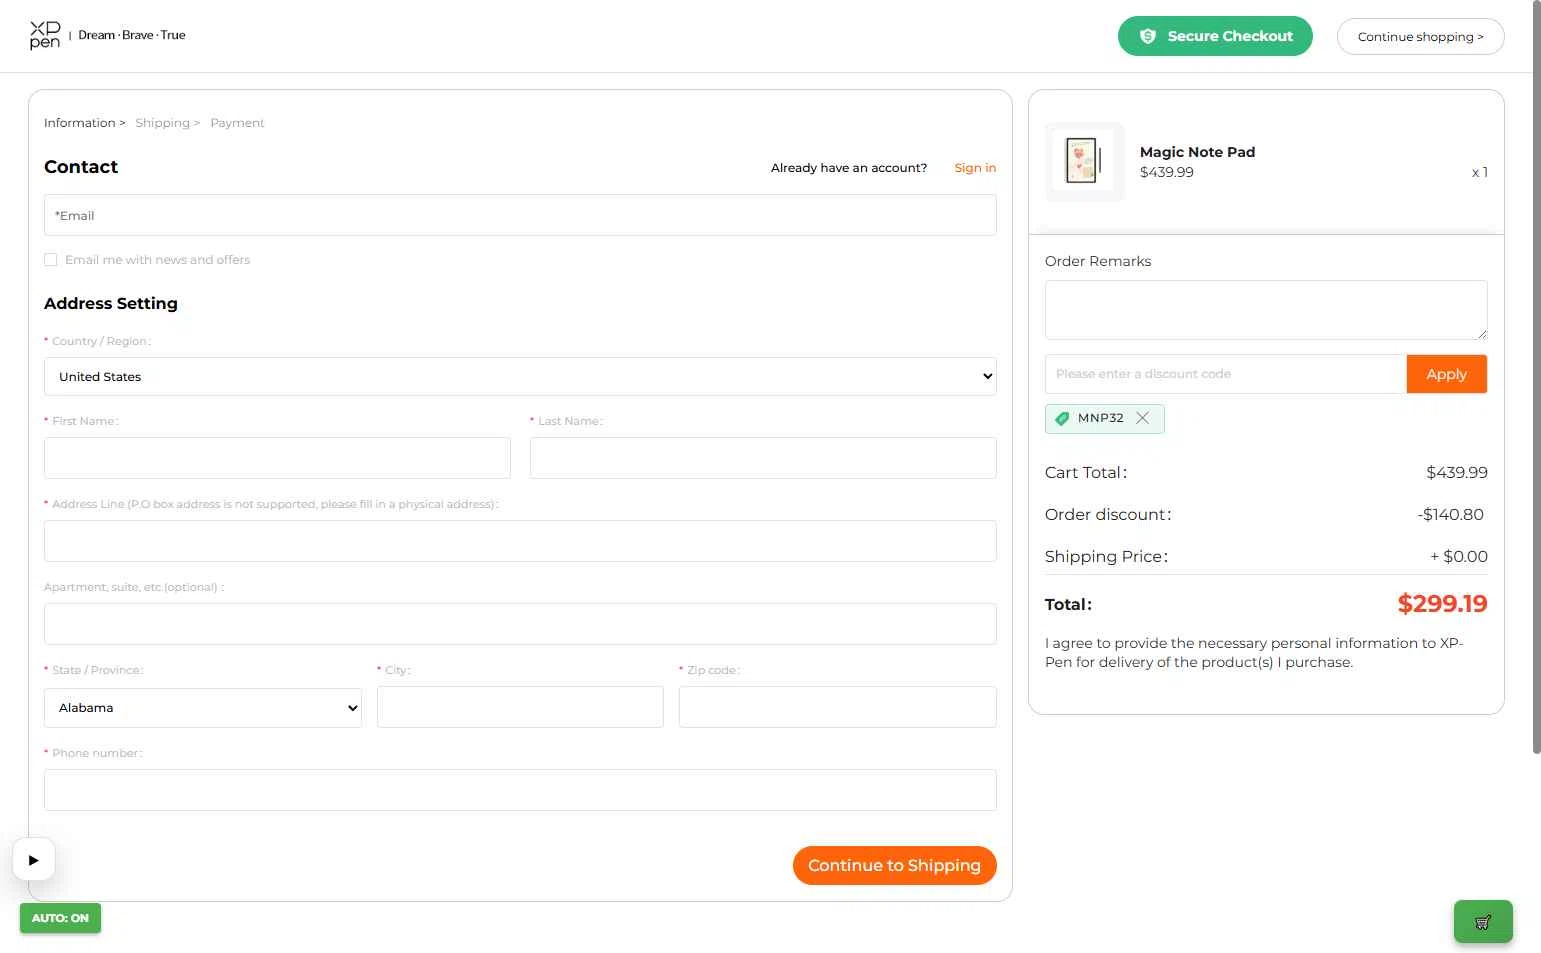1541x953 pixels.
Task: Open the State / Province dropdown
Action: (203, 708)
